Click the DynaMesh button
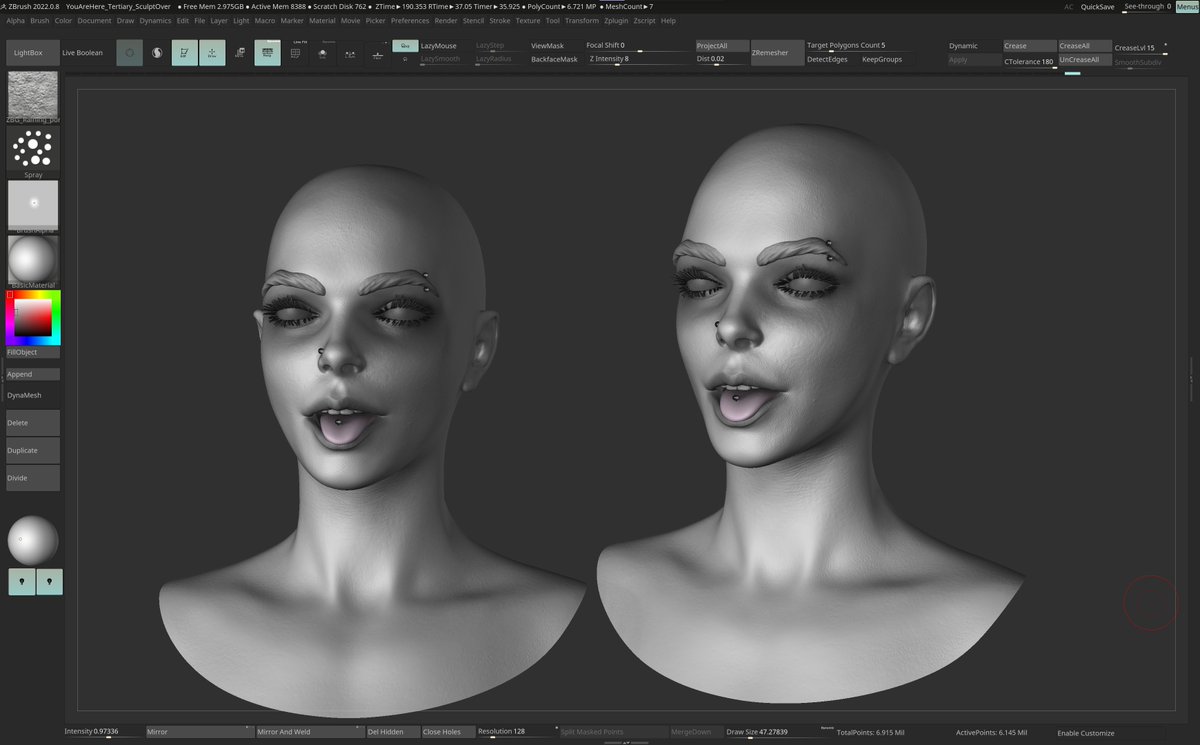The image size is (1200, 745). (32, 395)
